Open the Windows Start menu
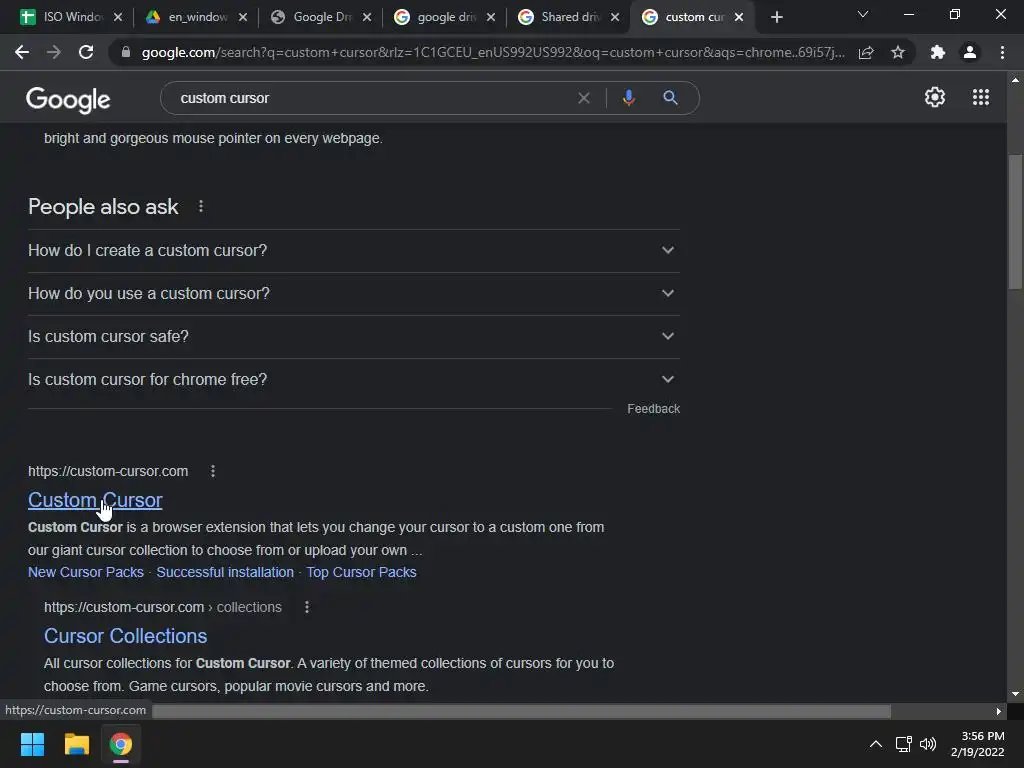1024x768 pixels. point(32,744)
